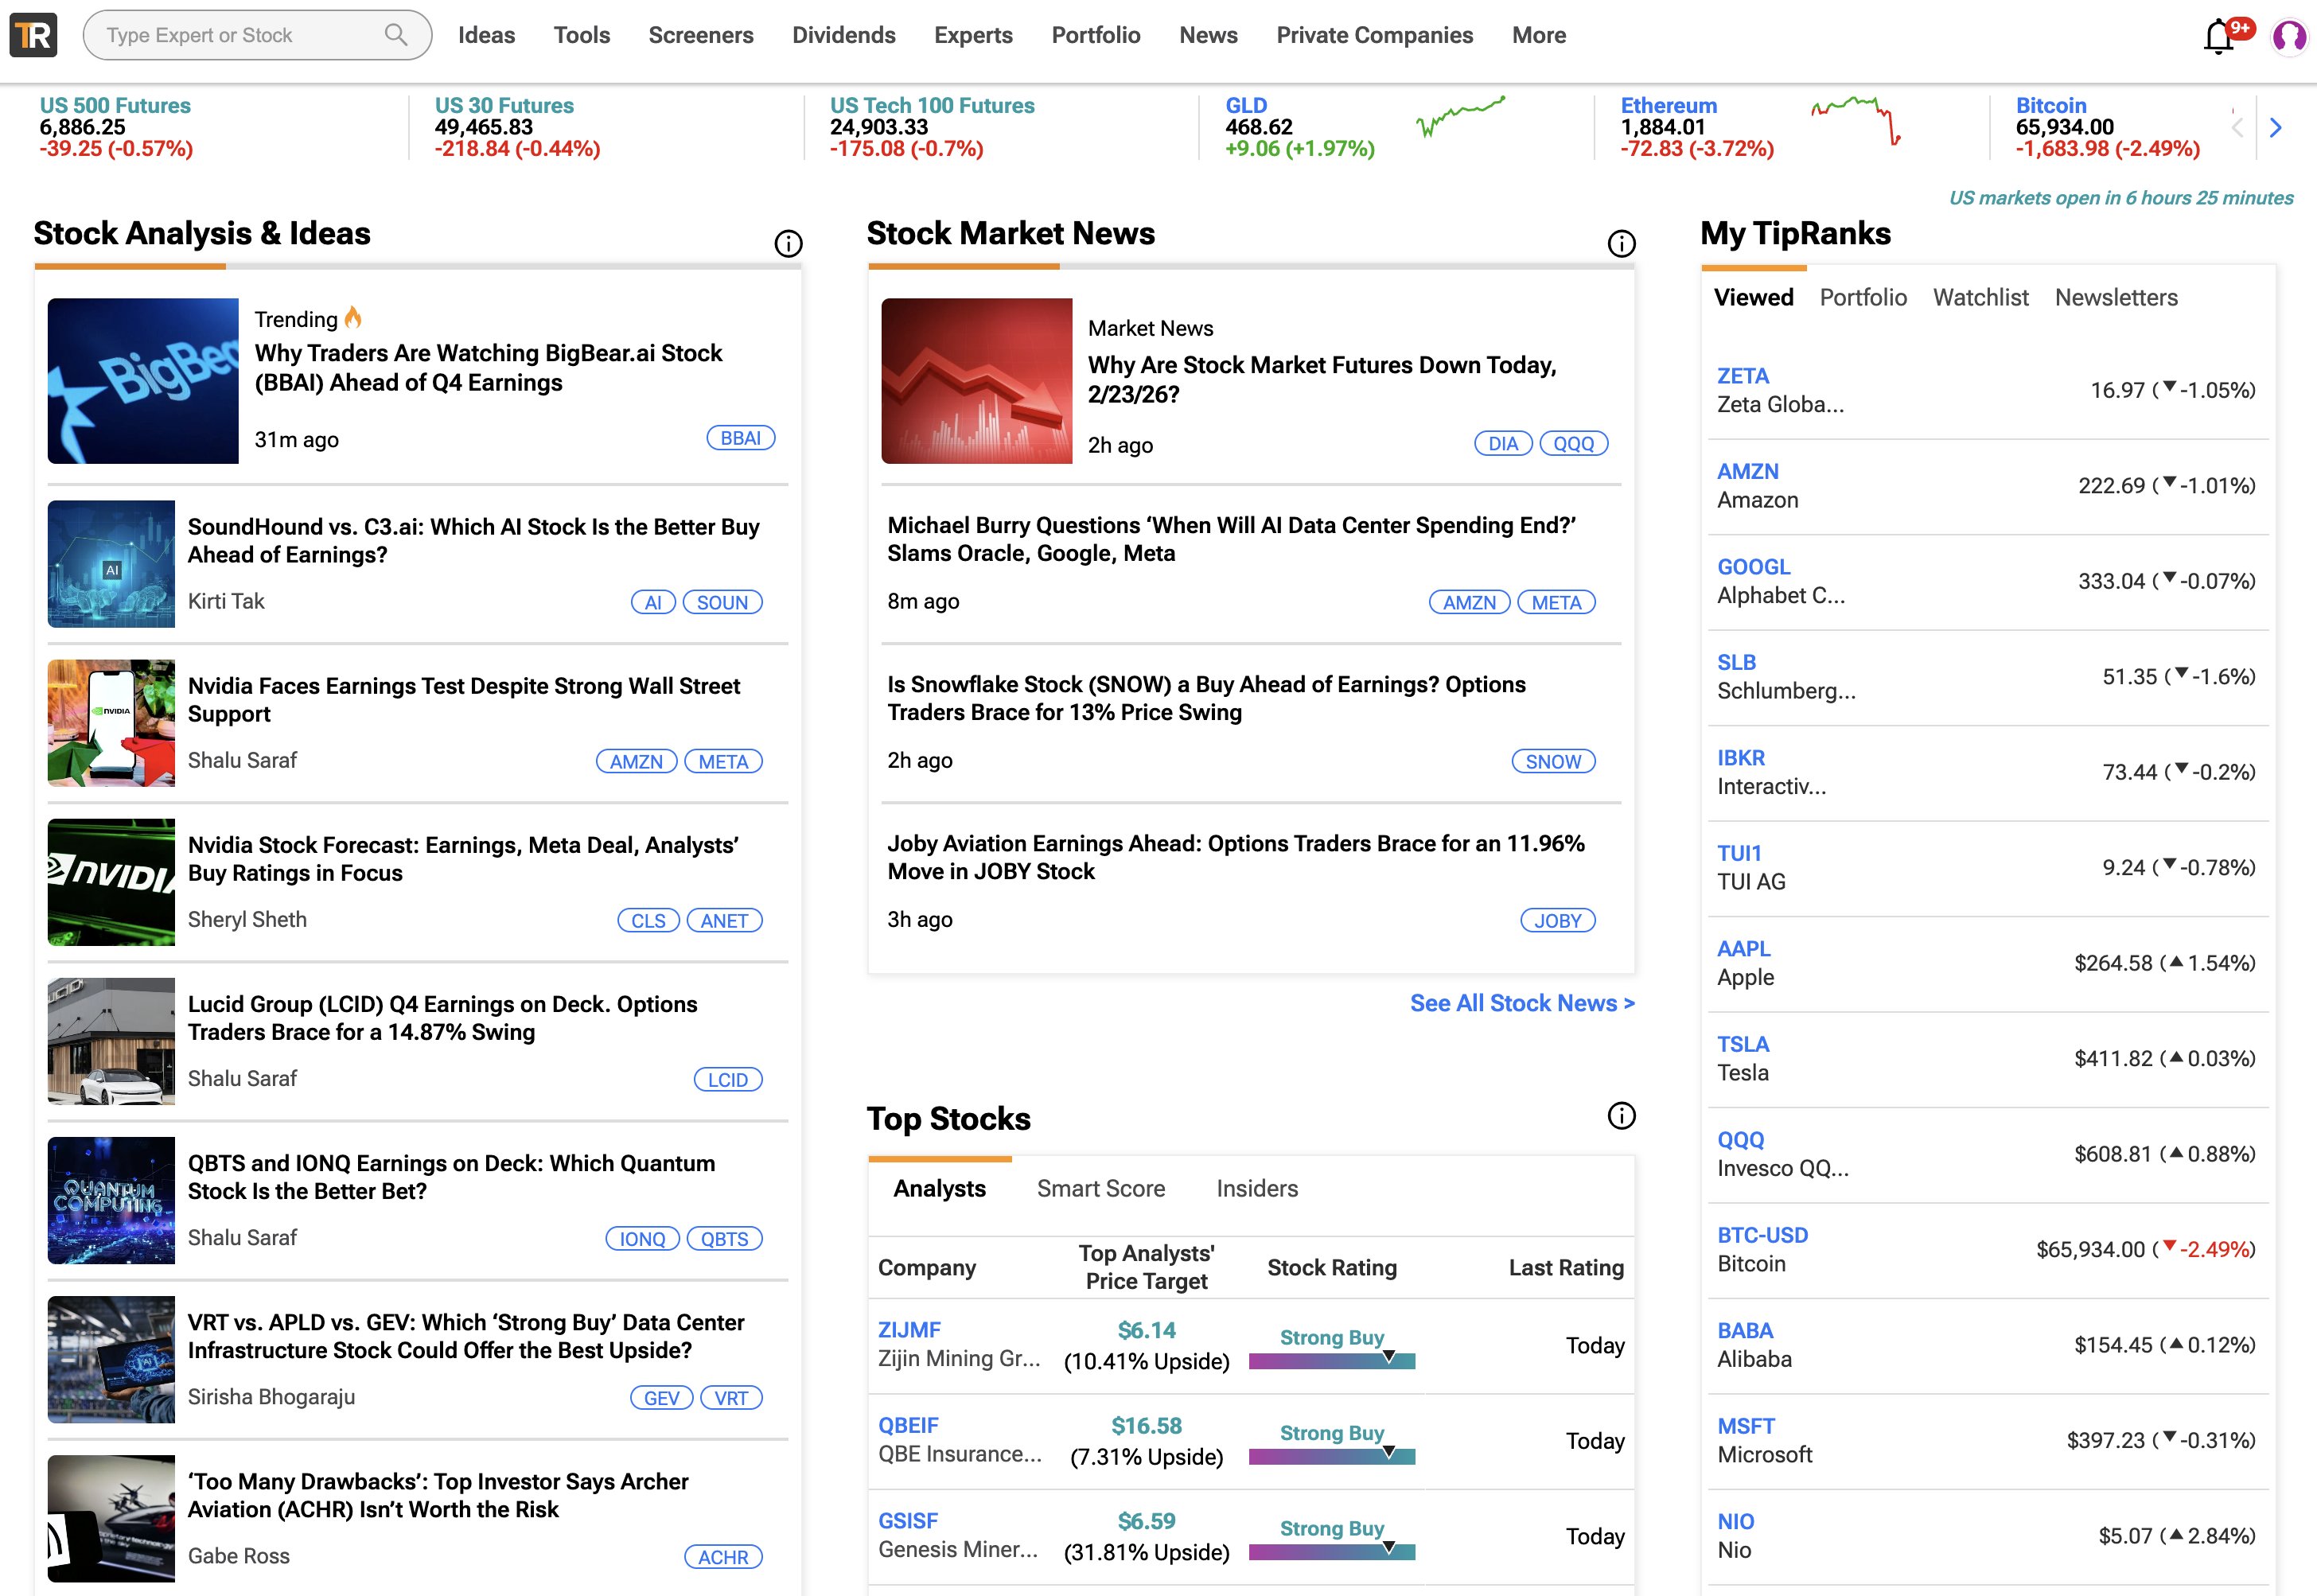Click the right chevron to show more market tickers
The width and height of the screenshot is (2317, 1596).
click(x=2276, y=127)
